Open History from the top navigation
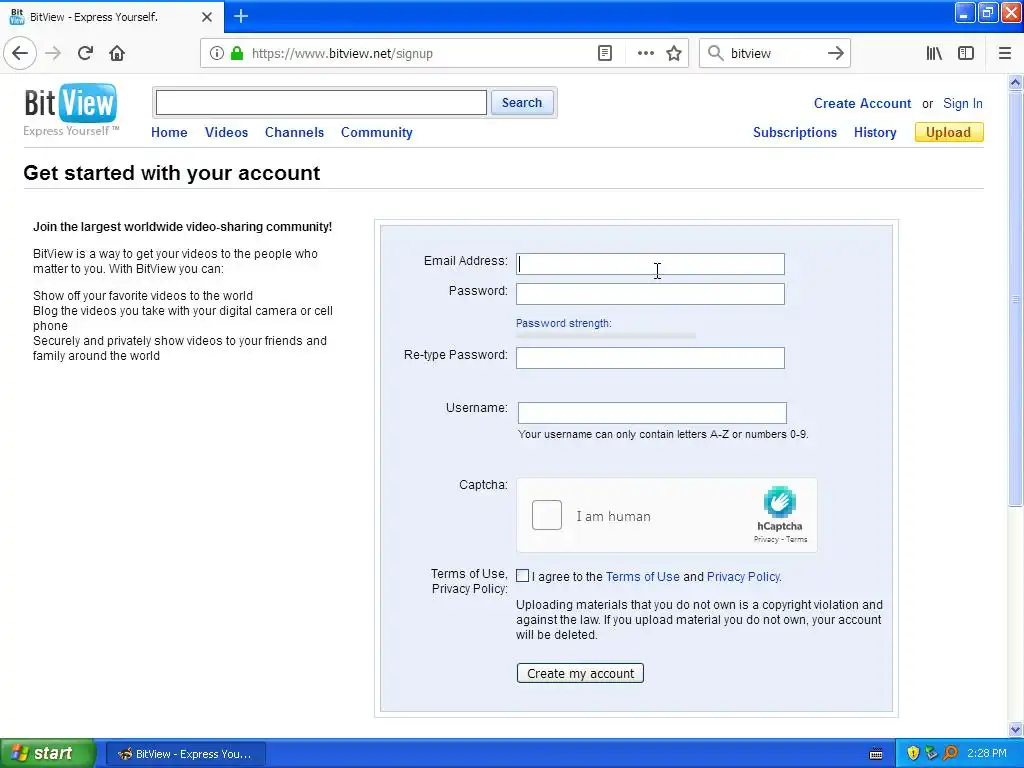 pos(875,132)
